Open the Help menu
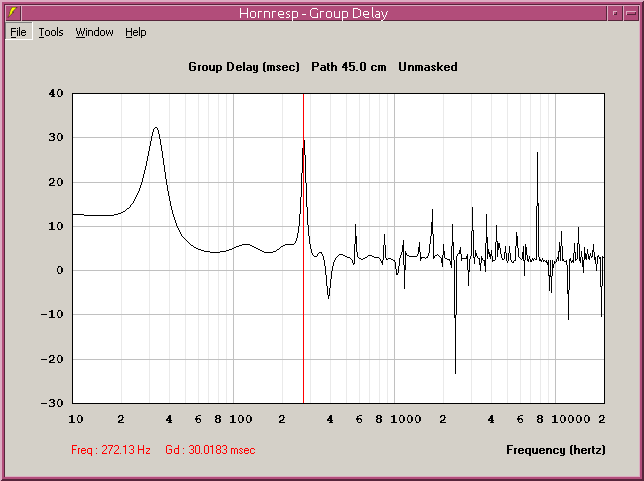The height and width of the screenshot is (481, 644). (x=136, y=32)
